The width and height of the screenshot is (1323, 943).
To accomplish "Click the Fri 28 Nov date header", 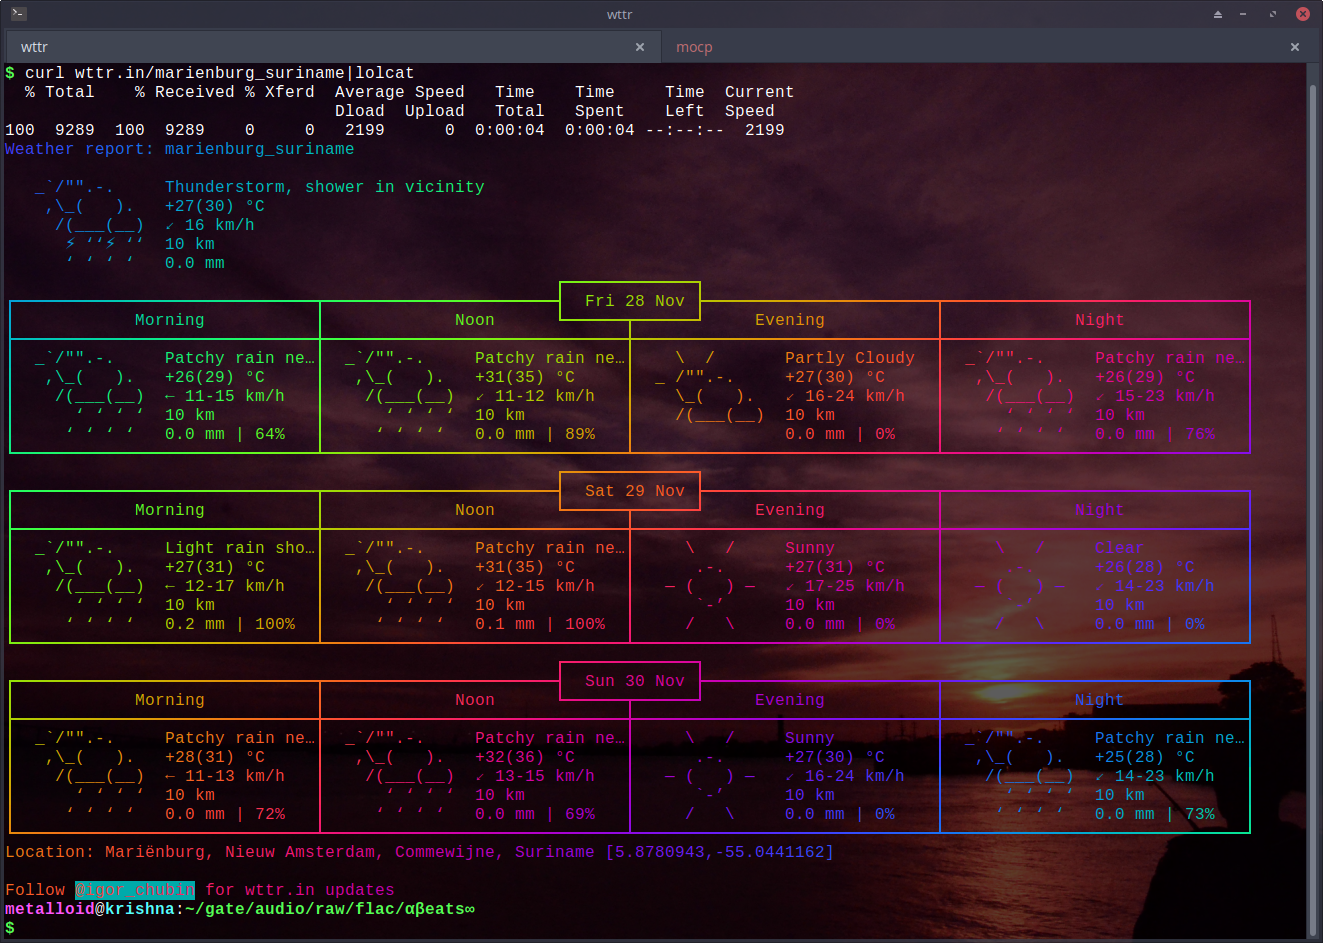I will pyautogui.click(x=634, y=301).
